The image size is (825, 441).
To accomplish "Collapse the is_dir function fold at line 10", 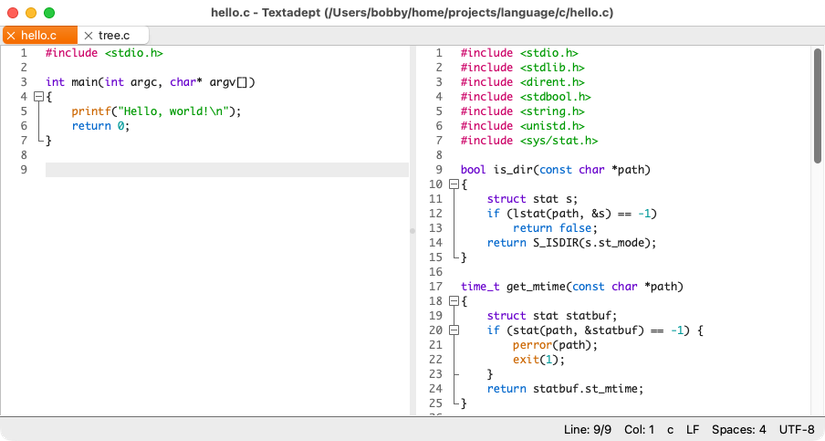I will tap(454, 184).
